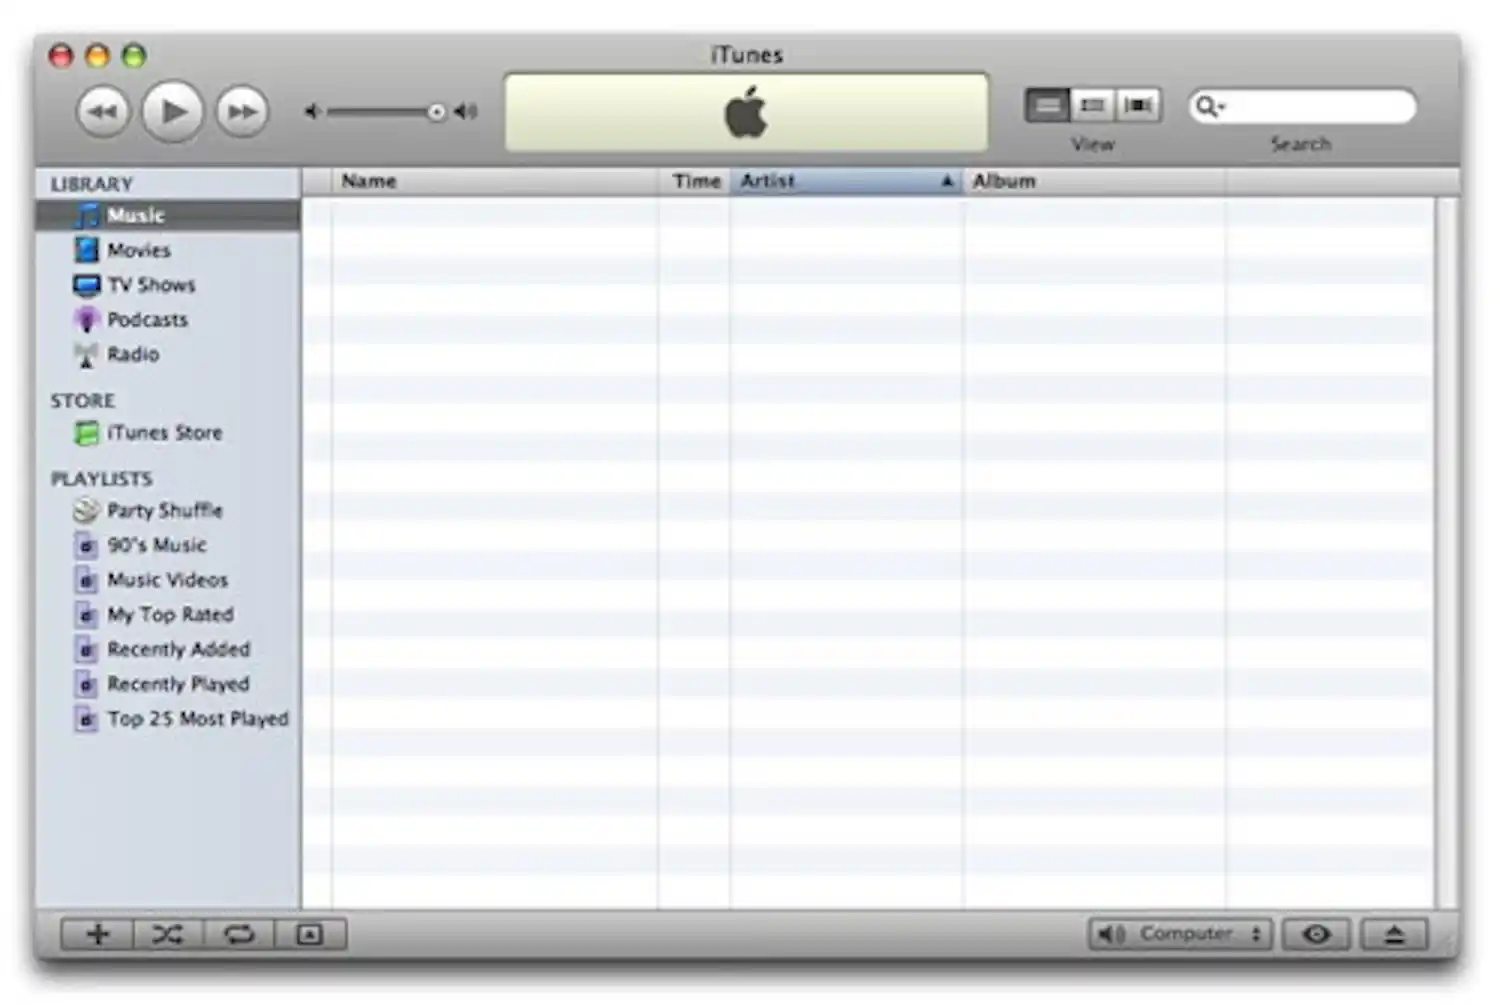This screenshot has width=1500, height=1005.
Task: Click the Next Track button
Action: pos(240,111)
